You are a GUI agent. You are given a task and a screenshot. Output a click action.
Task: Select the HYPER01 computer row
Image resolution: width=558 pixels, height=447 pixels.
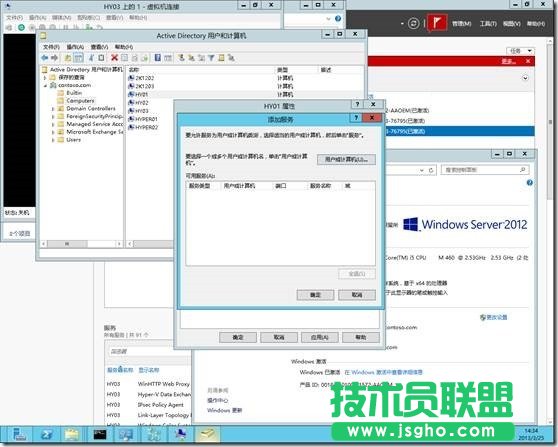pos(150,119)
